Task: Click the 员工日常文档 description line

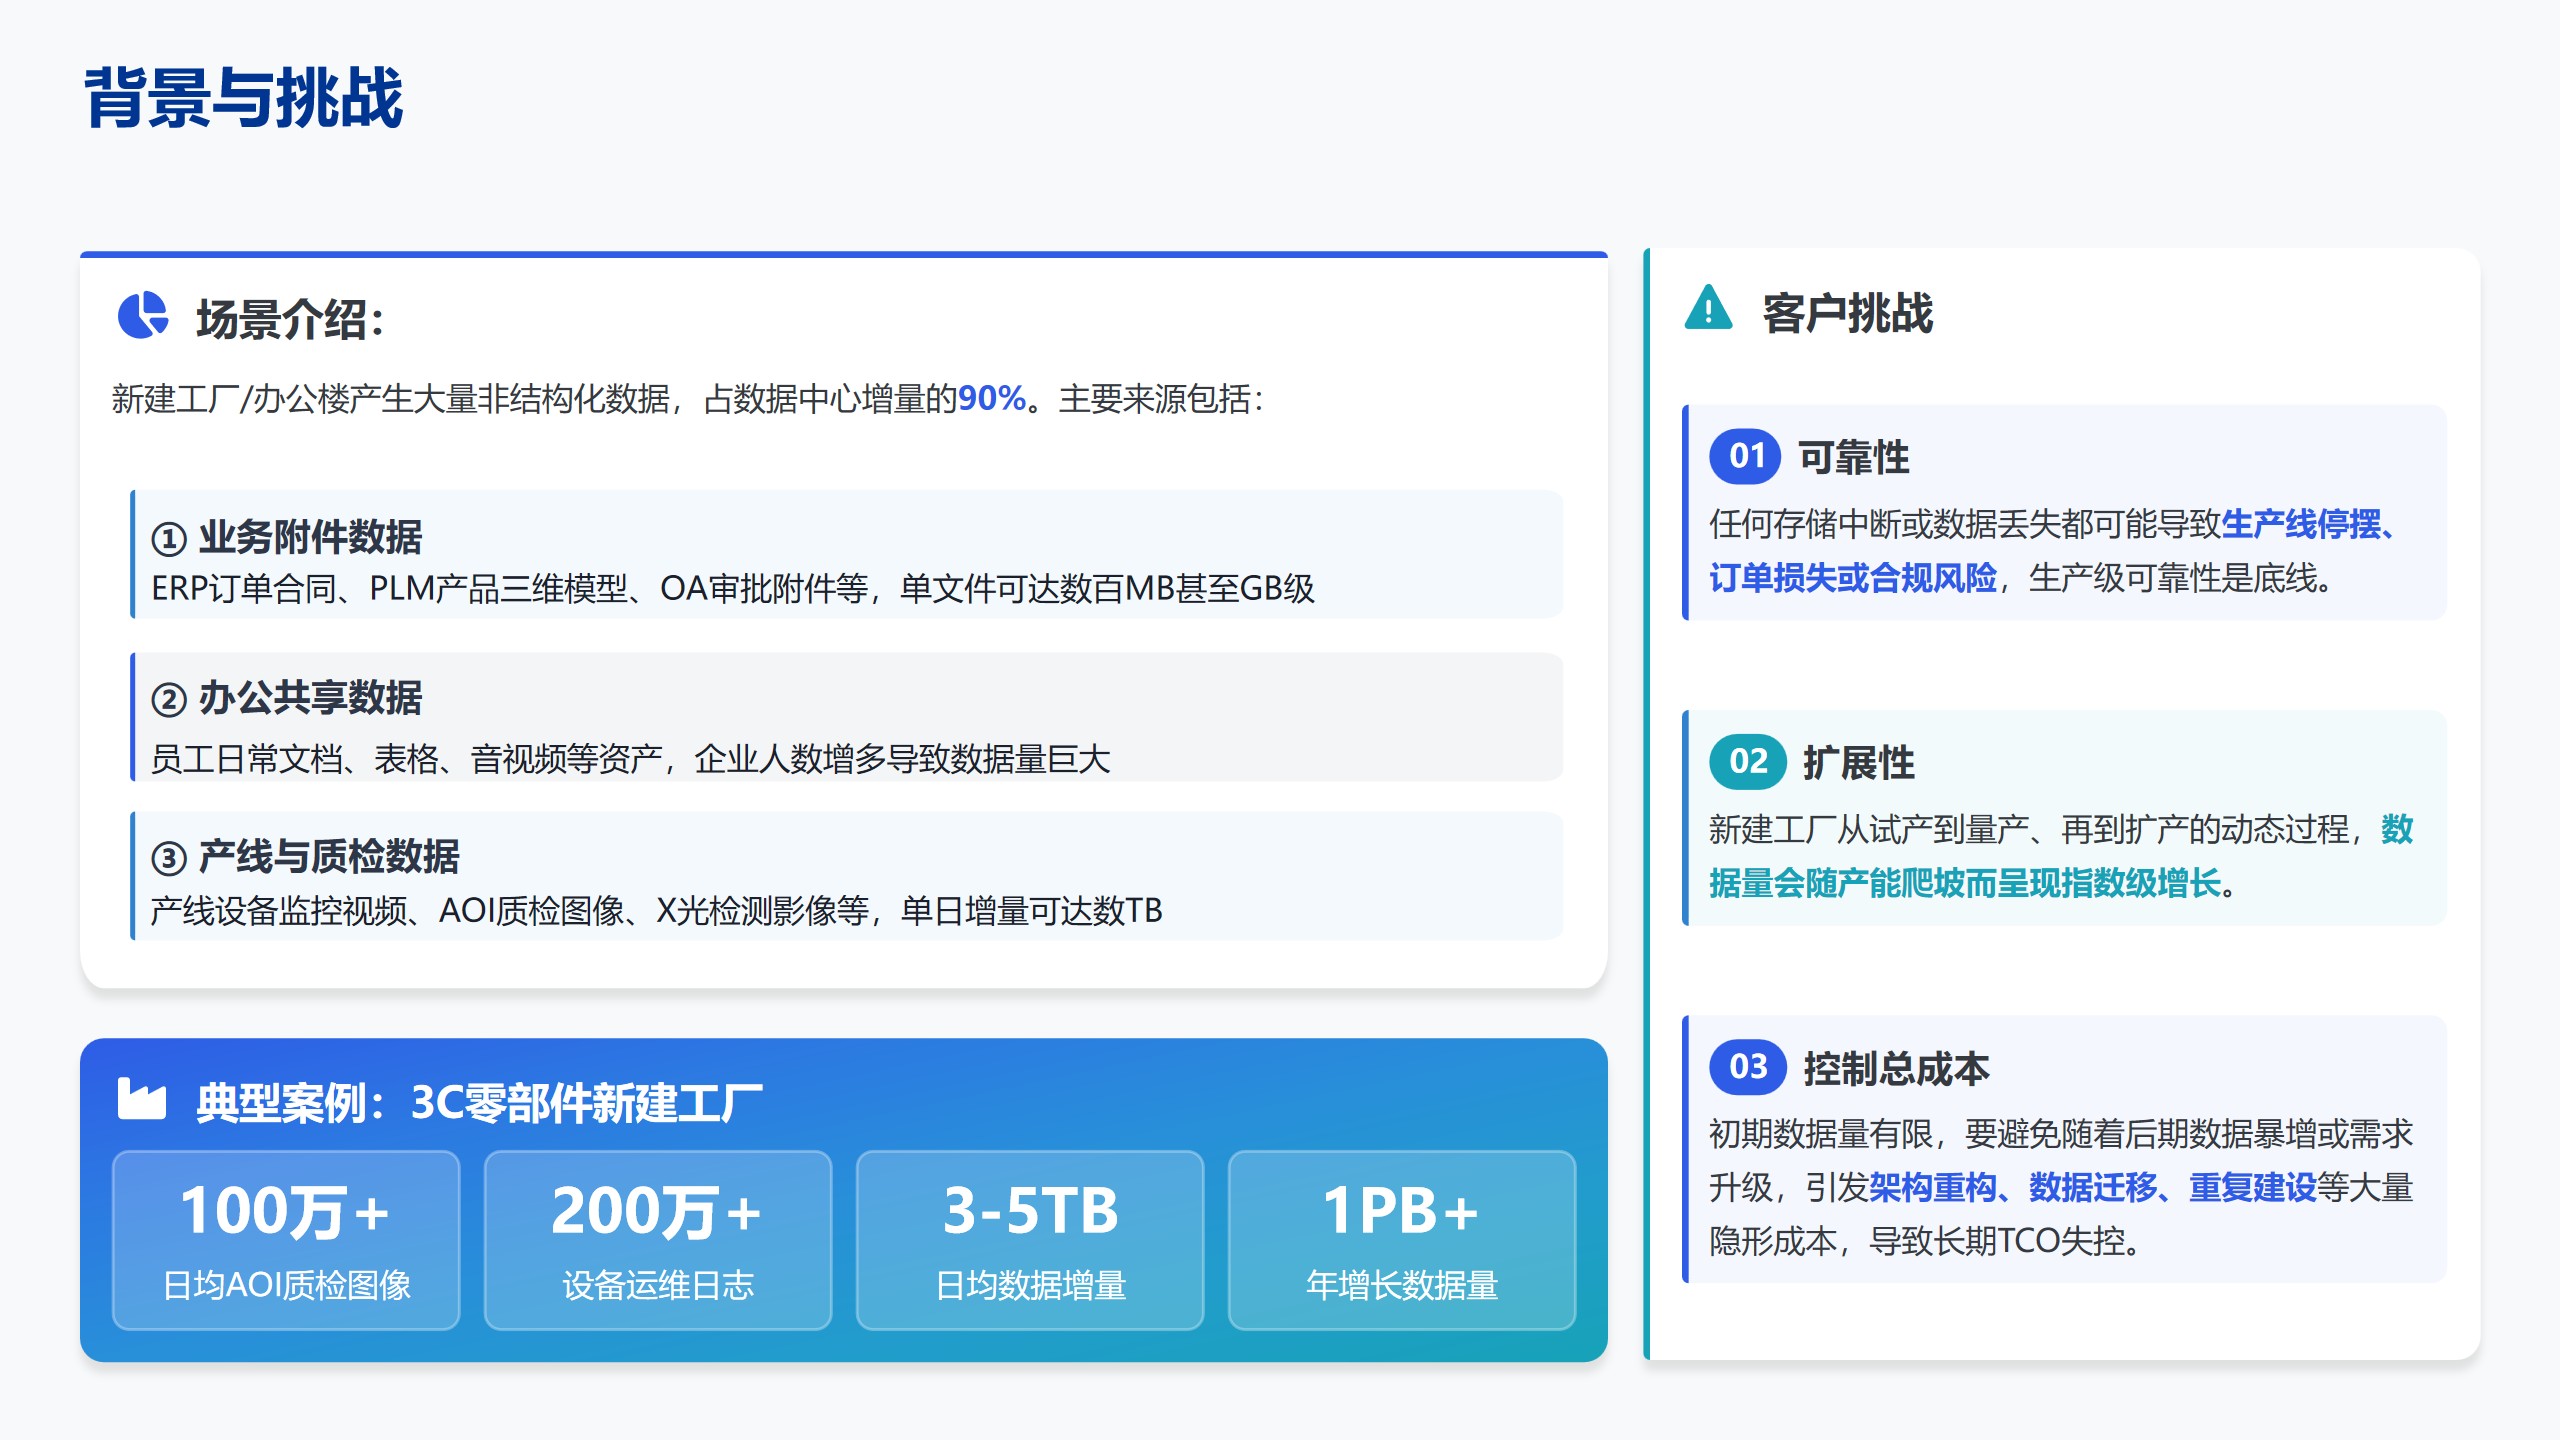Action: [630, 759]
